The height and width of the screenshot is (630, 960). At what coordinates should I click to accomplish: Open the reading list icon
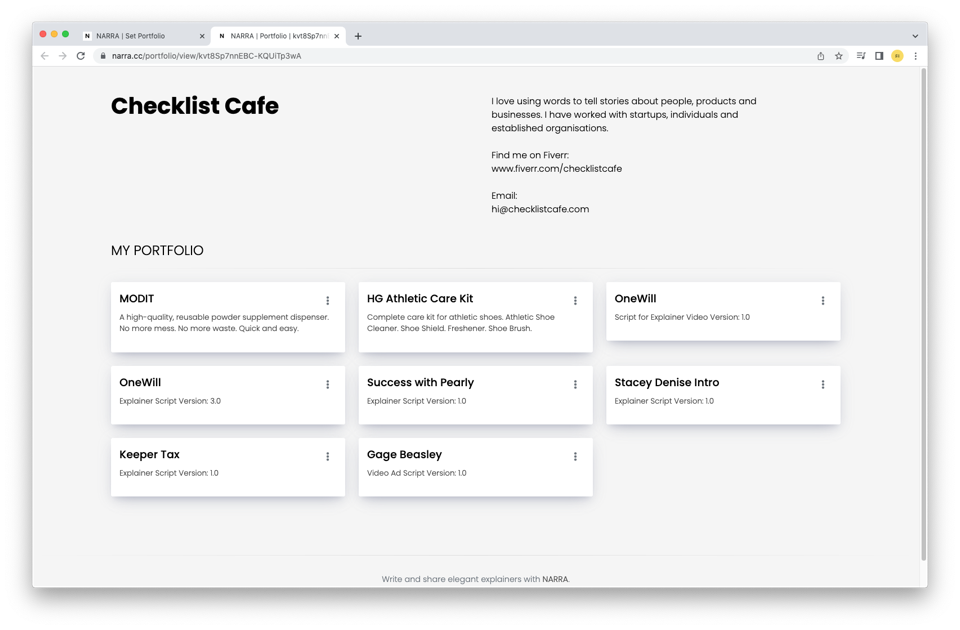(x=861, y=56)
